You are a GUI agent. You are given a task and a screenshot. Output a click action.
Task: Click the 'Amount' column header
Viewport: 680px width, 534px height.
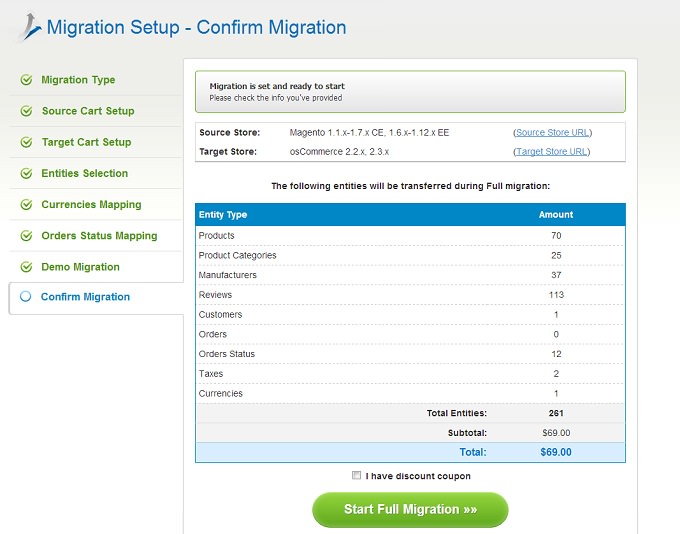pyautogui.click(x=556, y=215)
